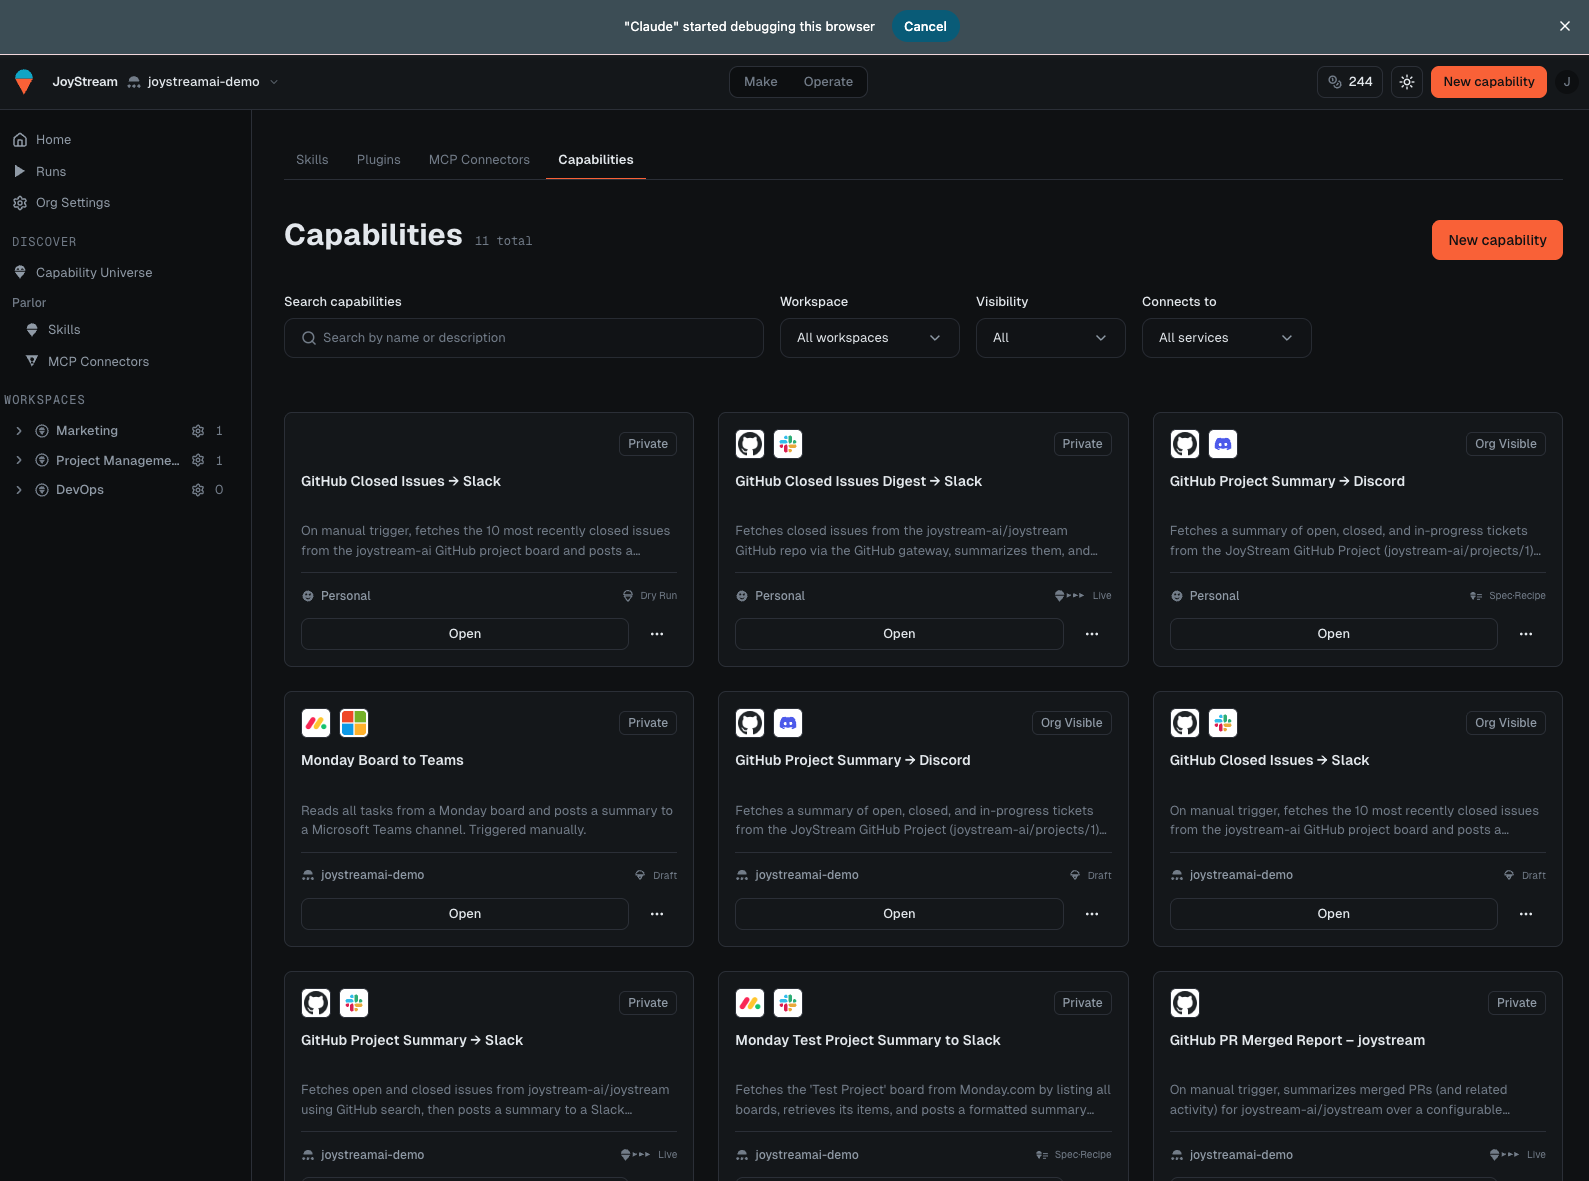The image size is (1589, 1181).
Task: Expand the Marketing workspace
Action: pyautogui.click(x=19, y=431)
